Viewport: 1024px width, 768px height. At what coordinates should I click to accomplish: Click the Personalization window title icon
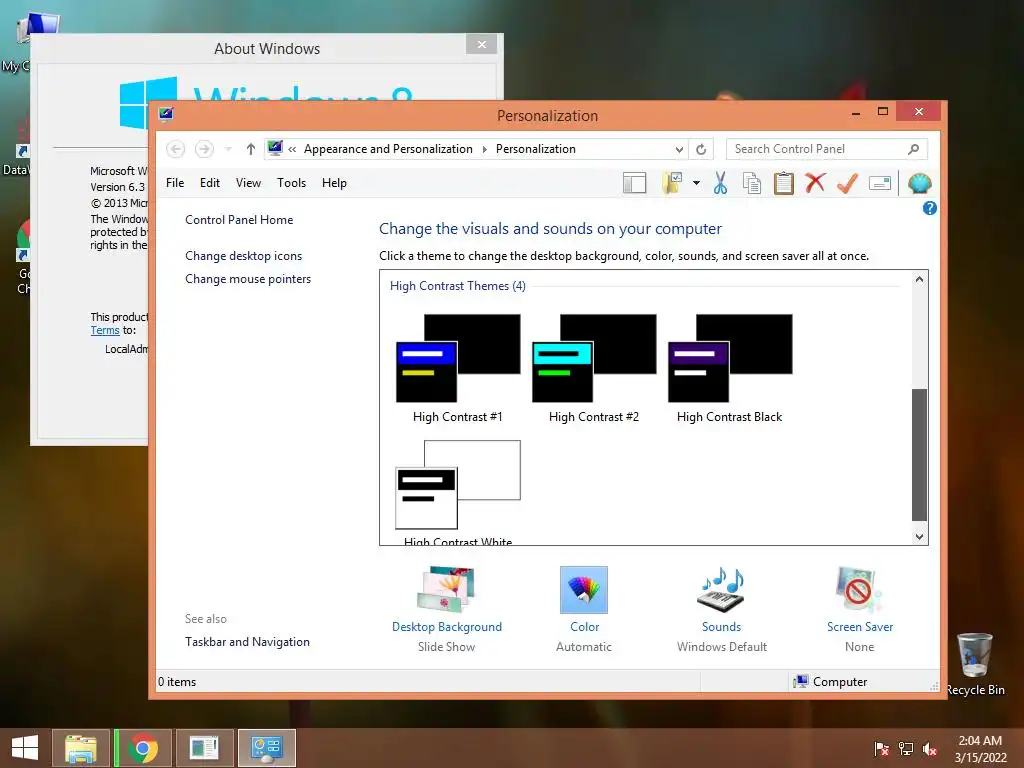[166, 115]
